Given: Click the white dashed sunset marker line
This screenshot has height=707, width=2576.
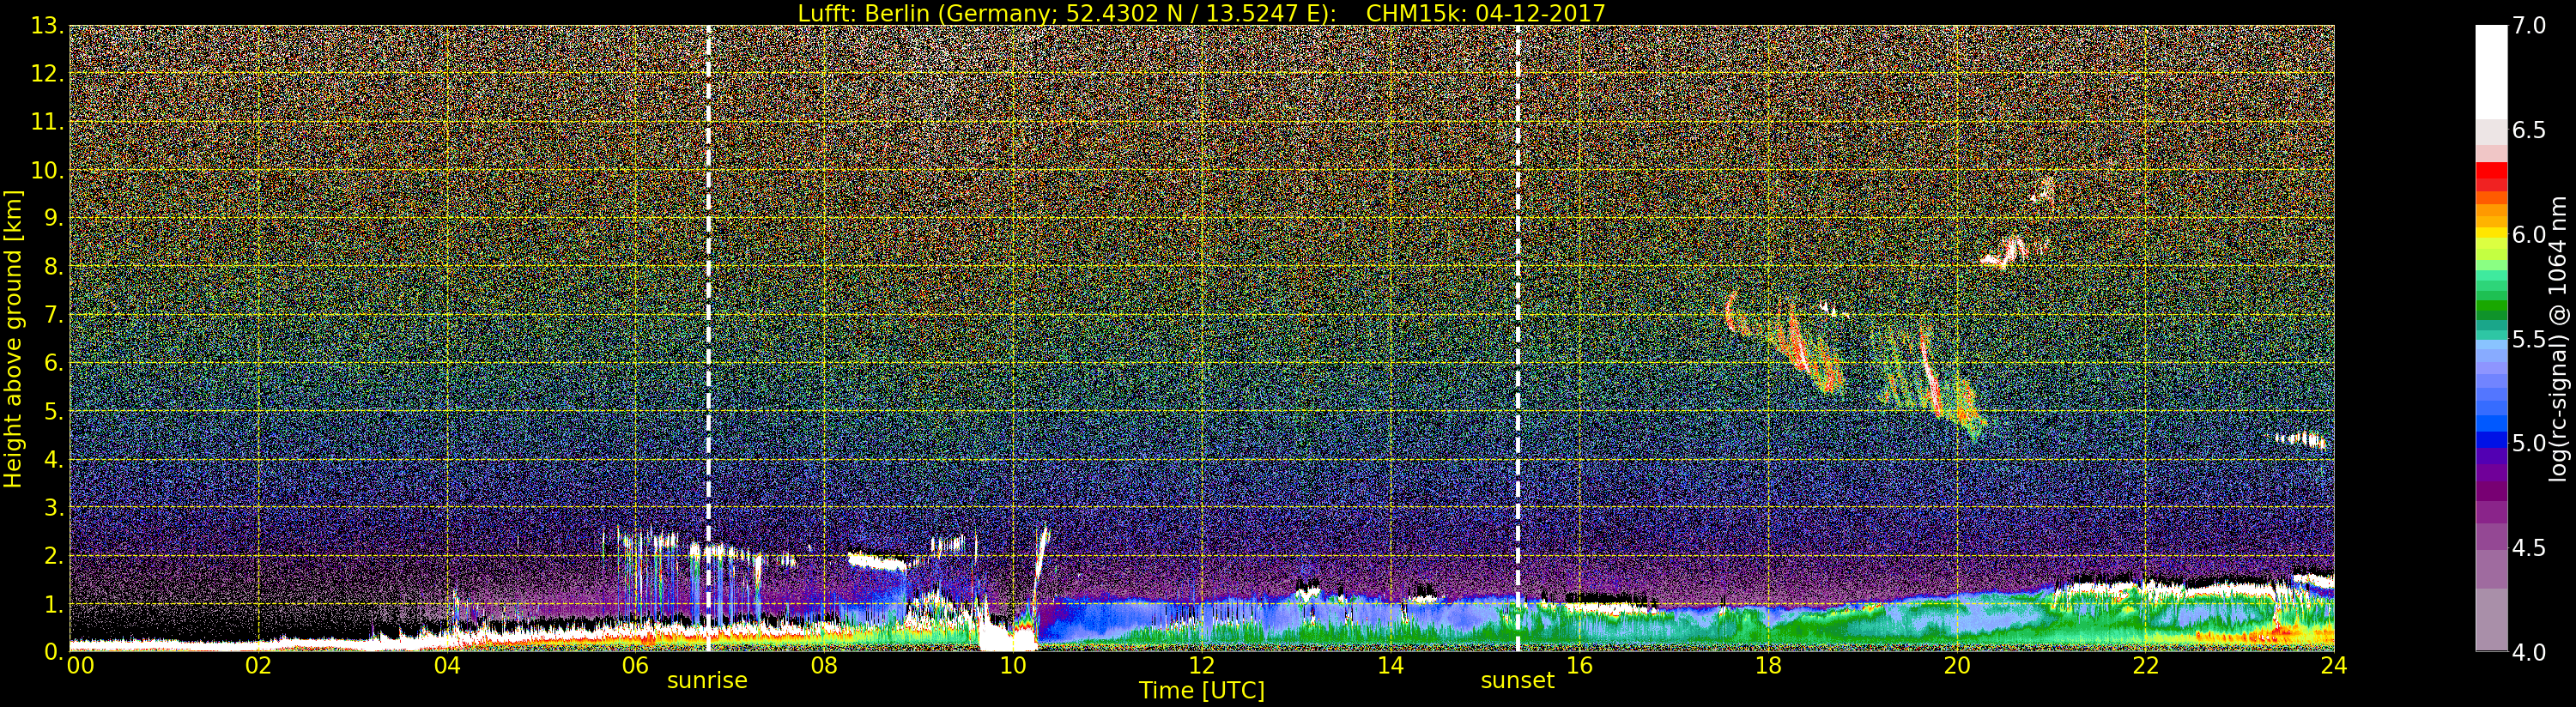Looking at the screenshot, I should (x=1518, y=338).
